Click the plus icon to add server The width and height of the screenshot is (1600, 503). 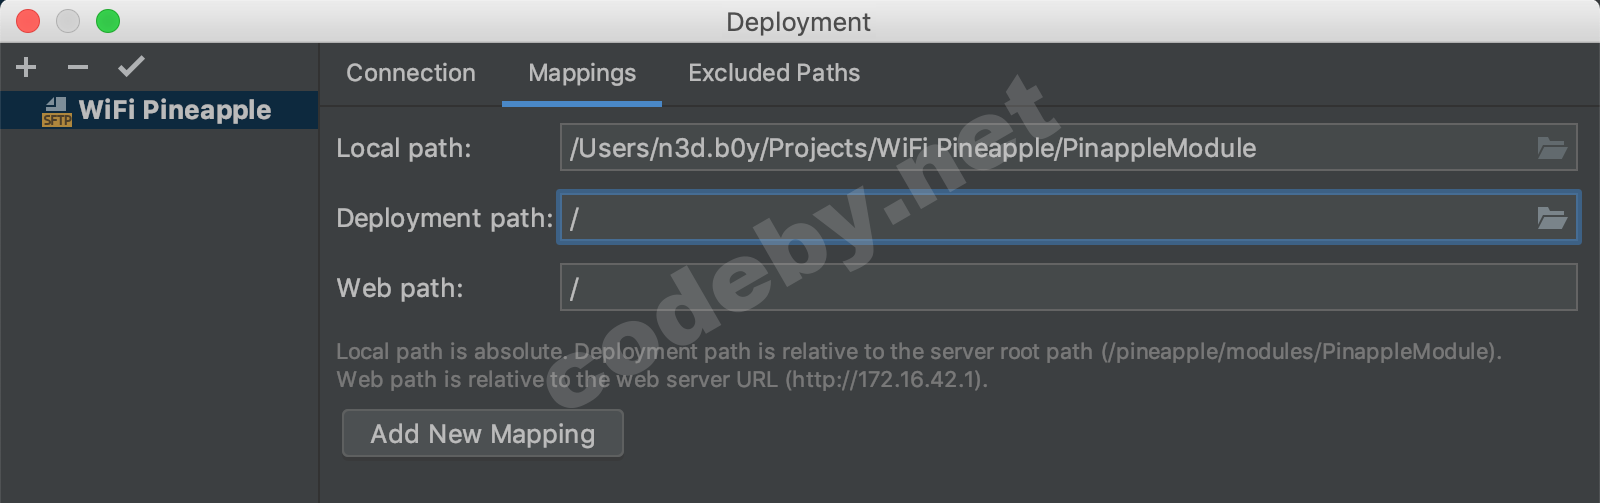coord(26,67)
